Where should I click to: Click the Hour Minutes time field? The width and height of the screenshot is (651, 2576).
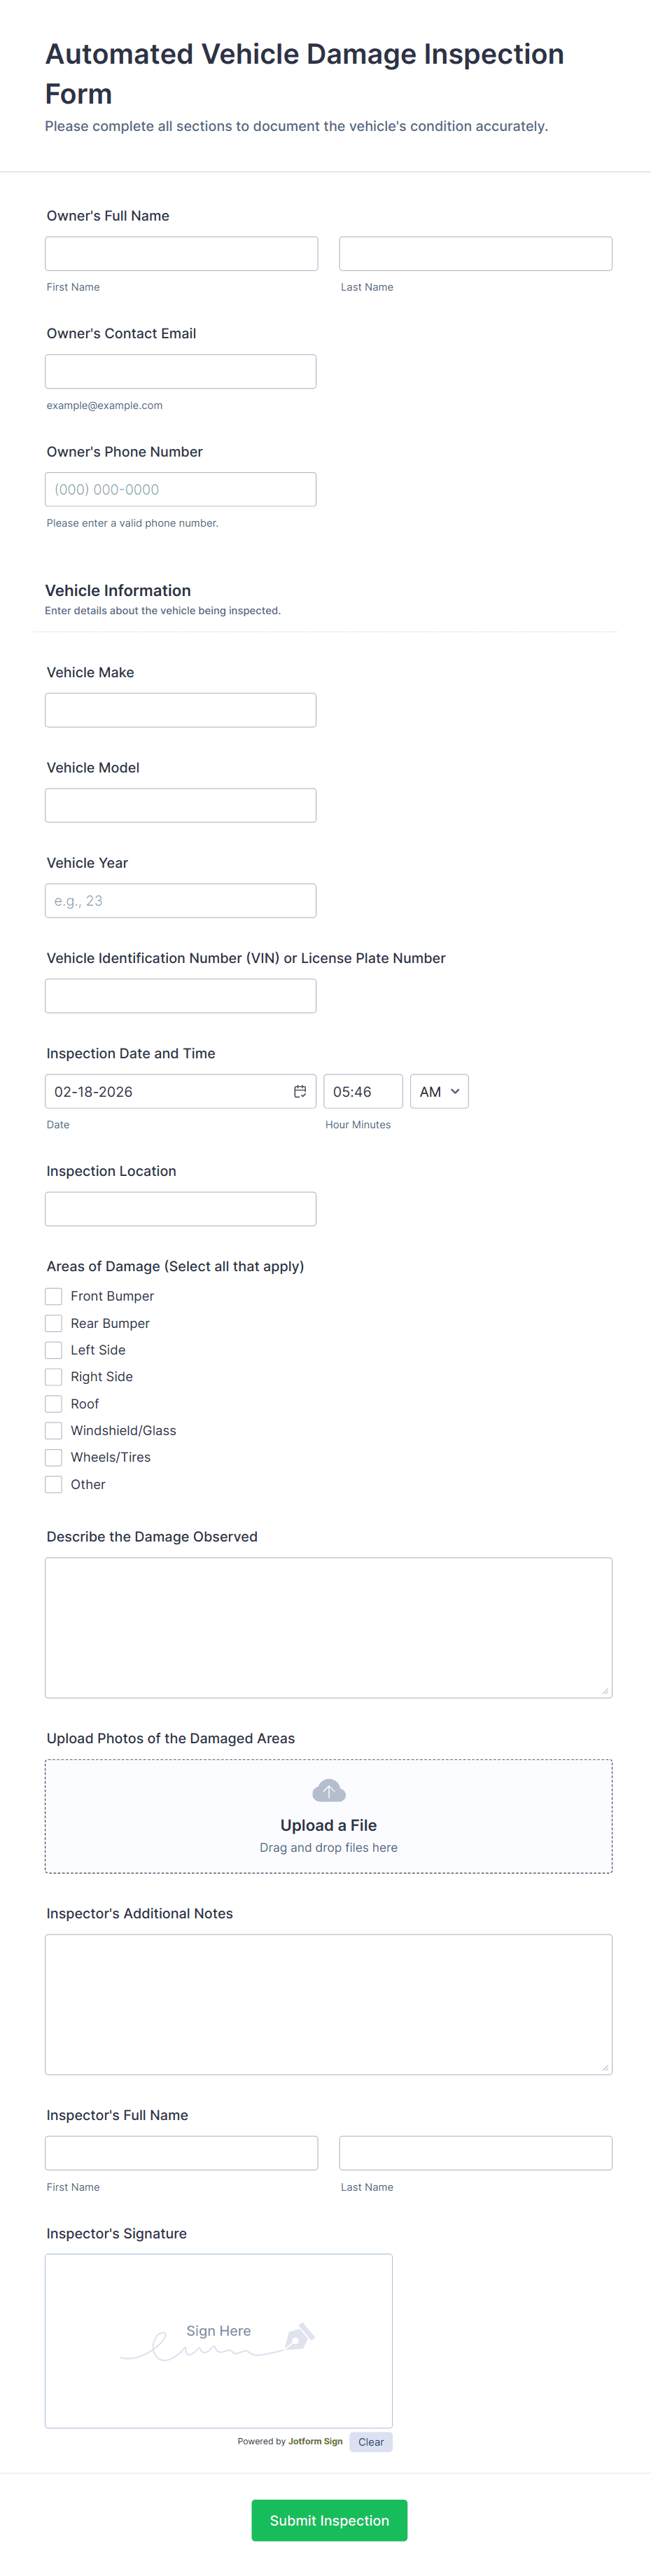coord(363,1091)
